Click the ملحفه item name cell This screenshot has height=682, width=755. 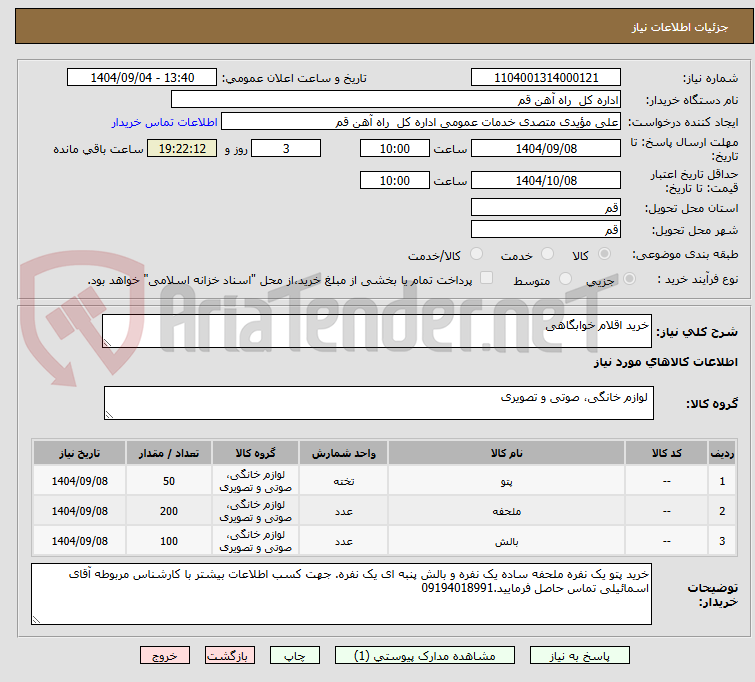coord(507,511)
